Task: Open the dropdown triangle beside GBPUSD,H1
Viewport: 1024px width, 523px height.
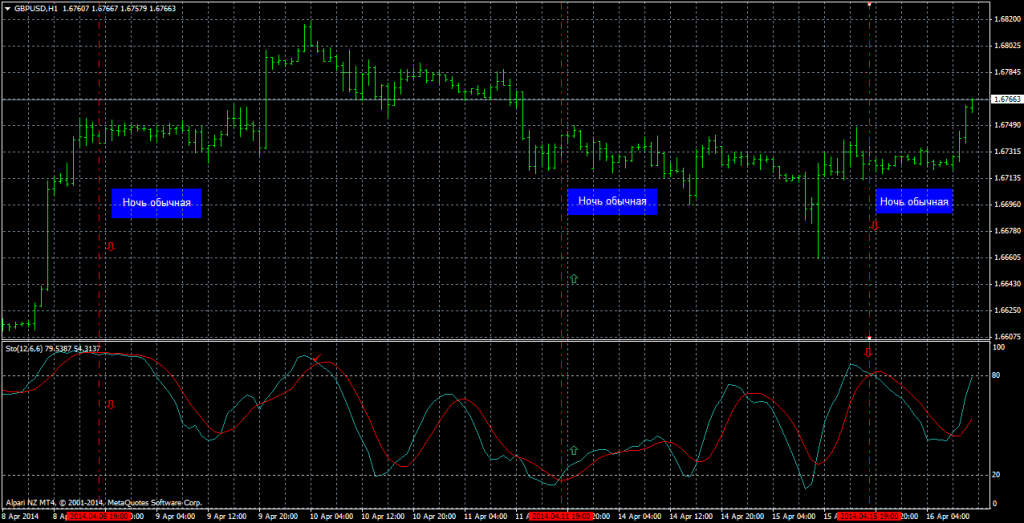Action: tap(6, 8)
